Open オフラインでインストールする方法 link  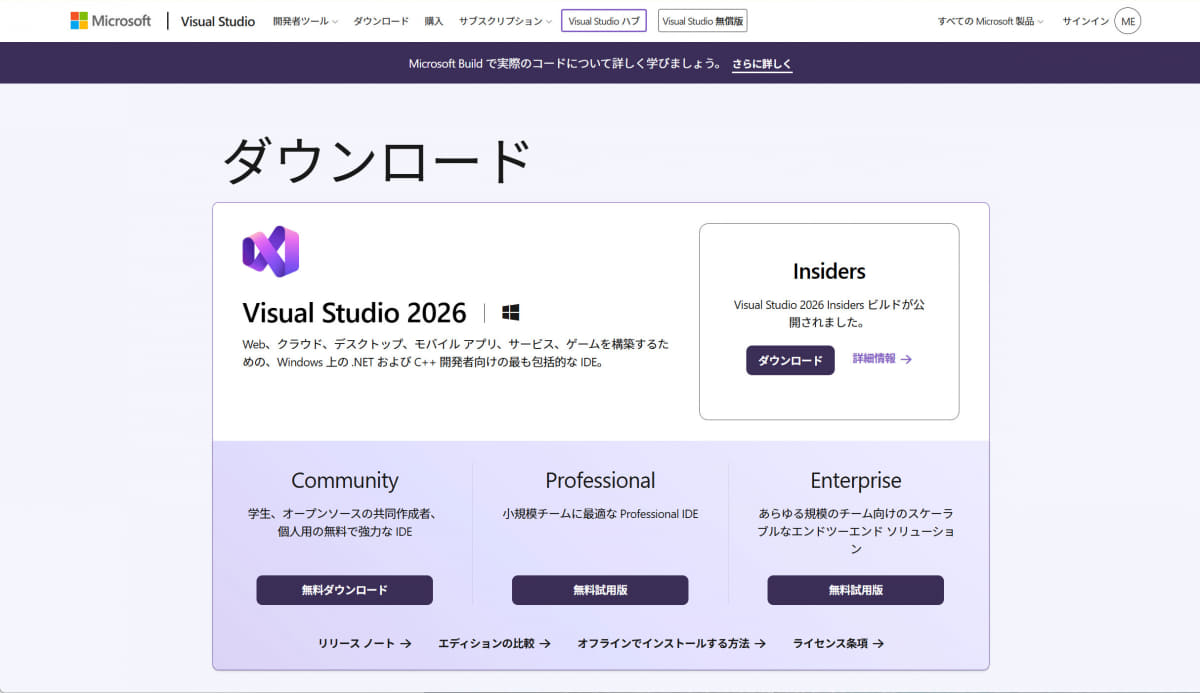point(671,644)
